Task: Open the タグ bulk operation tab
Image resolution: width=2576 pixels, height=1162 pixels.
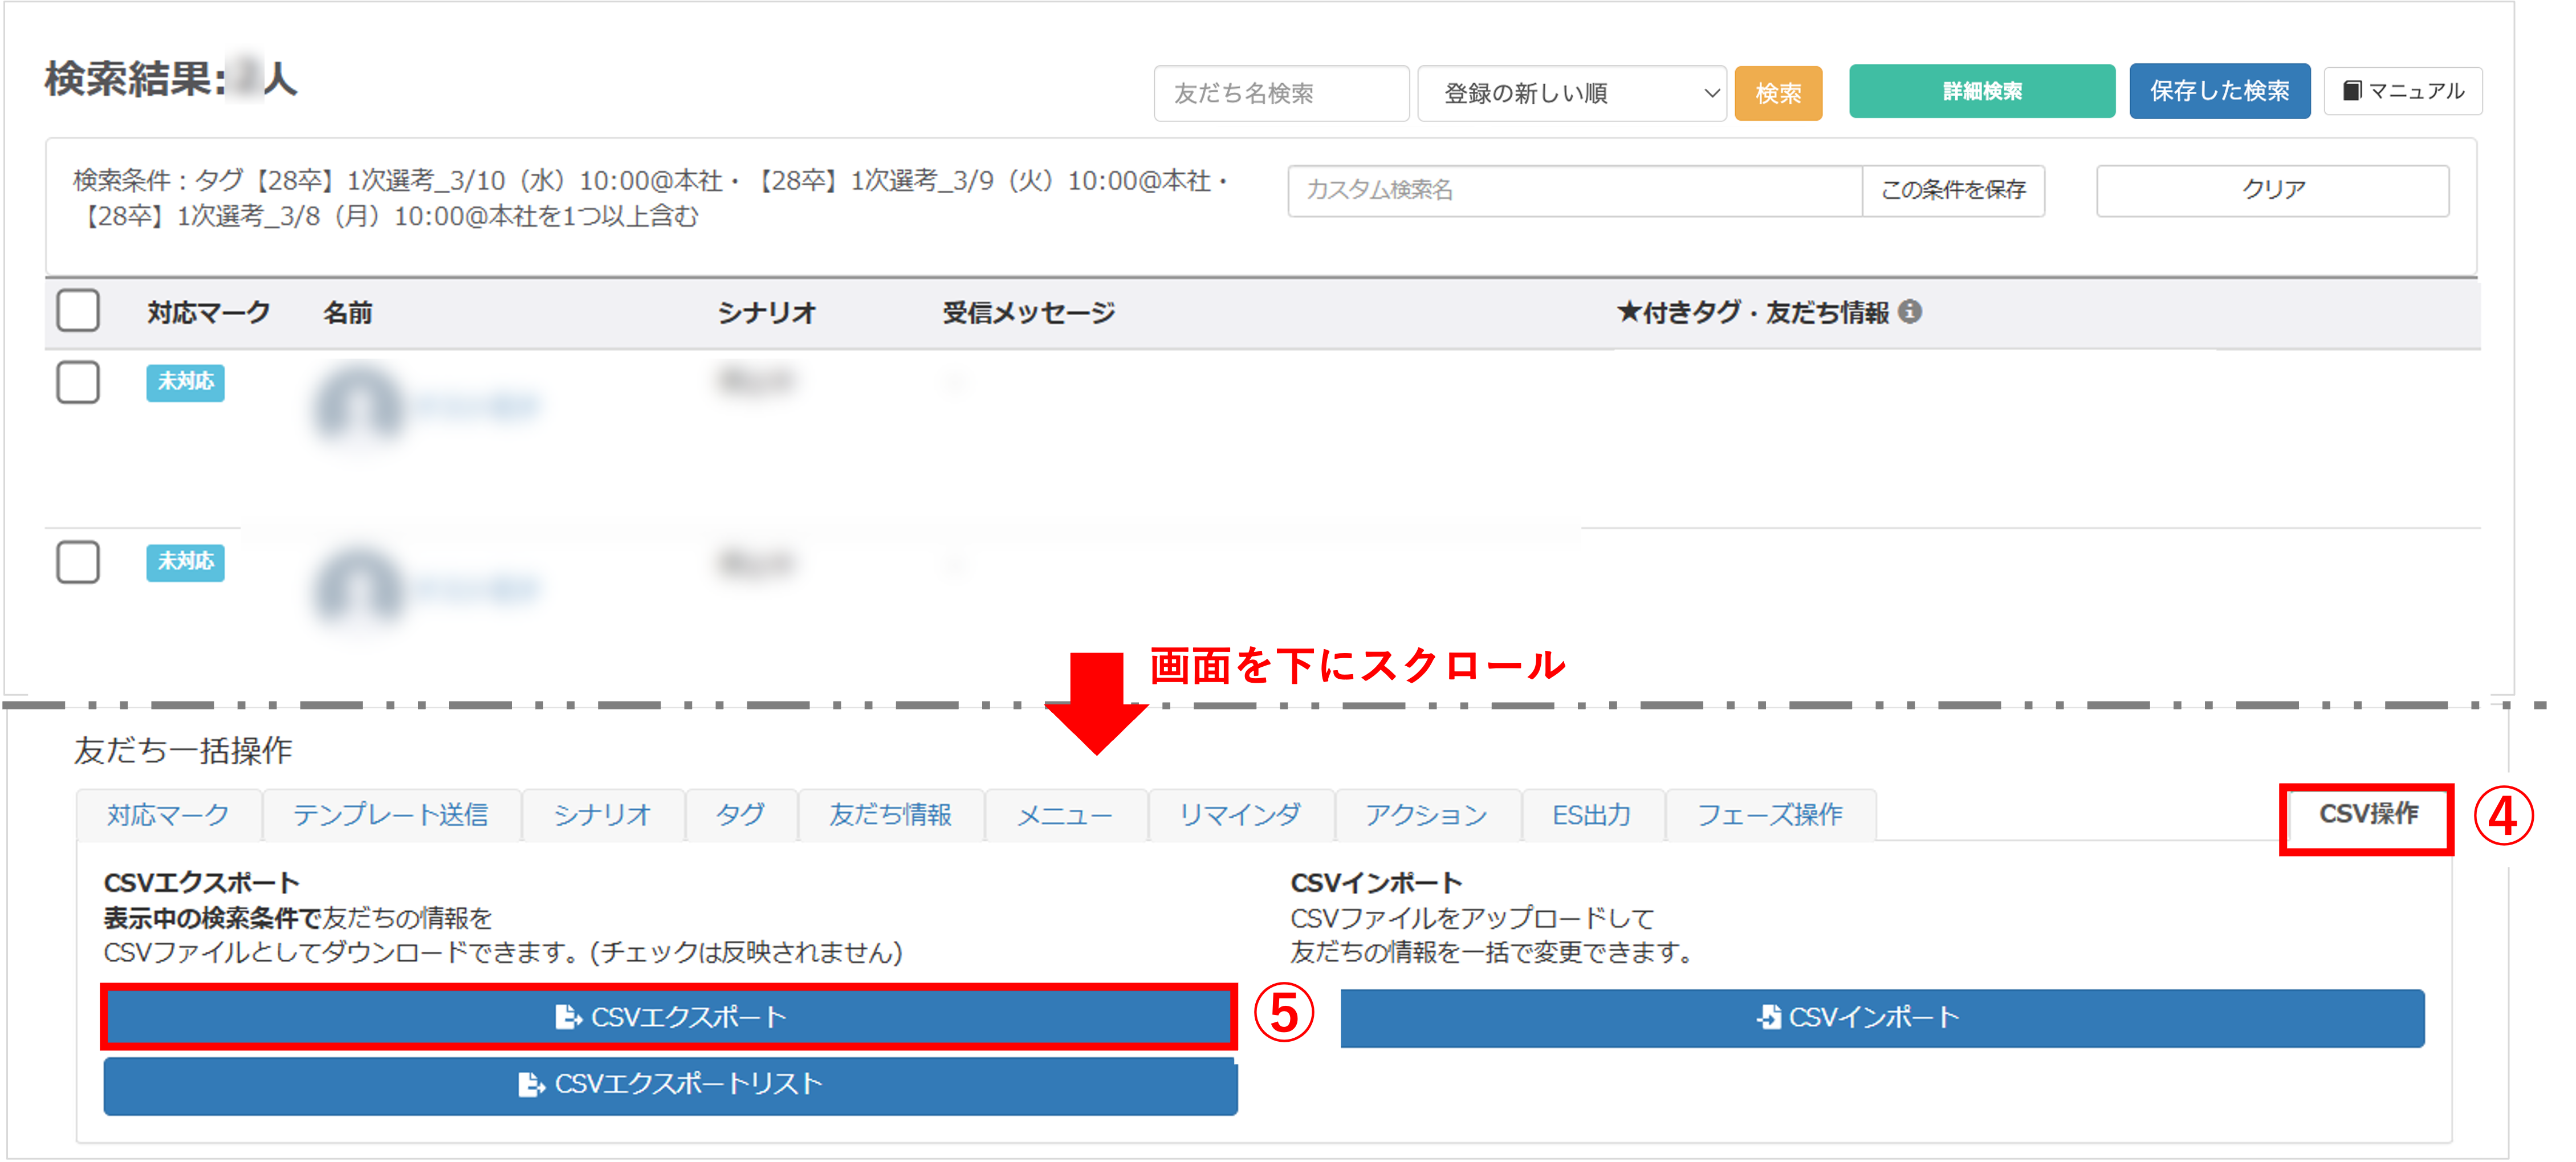Action: point(740,815)
